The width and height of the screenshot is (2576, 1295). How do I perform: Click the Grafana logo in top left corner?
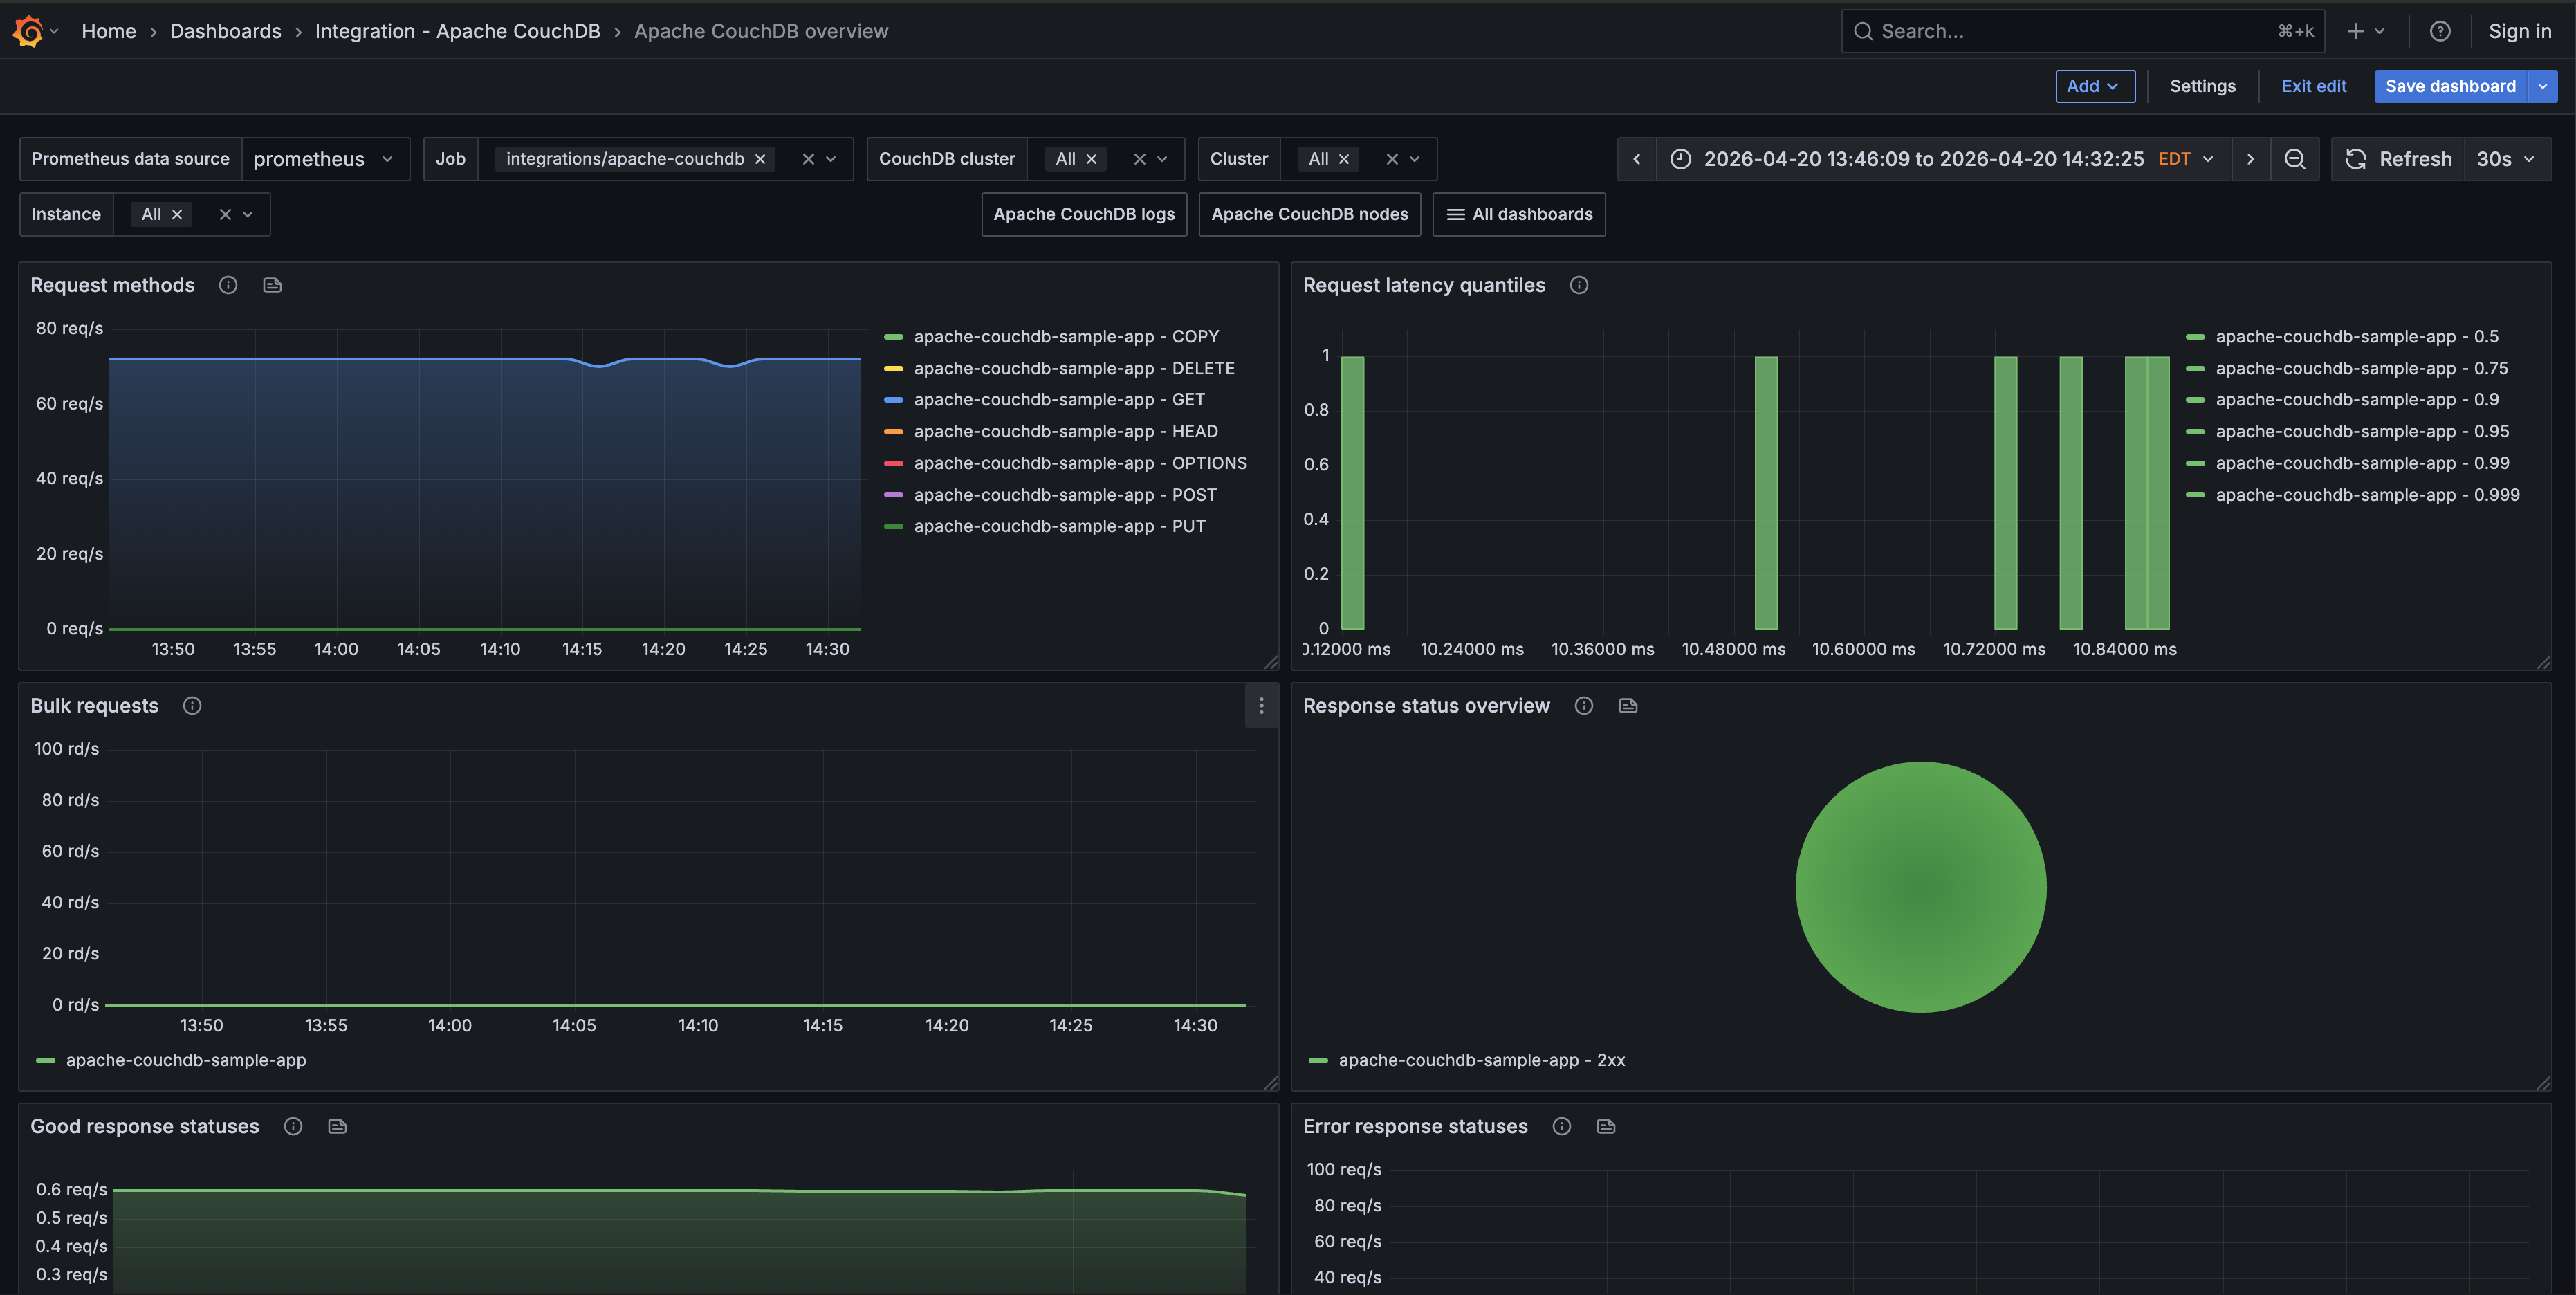[29, 31]
